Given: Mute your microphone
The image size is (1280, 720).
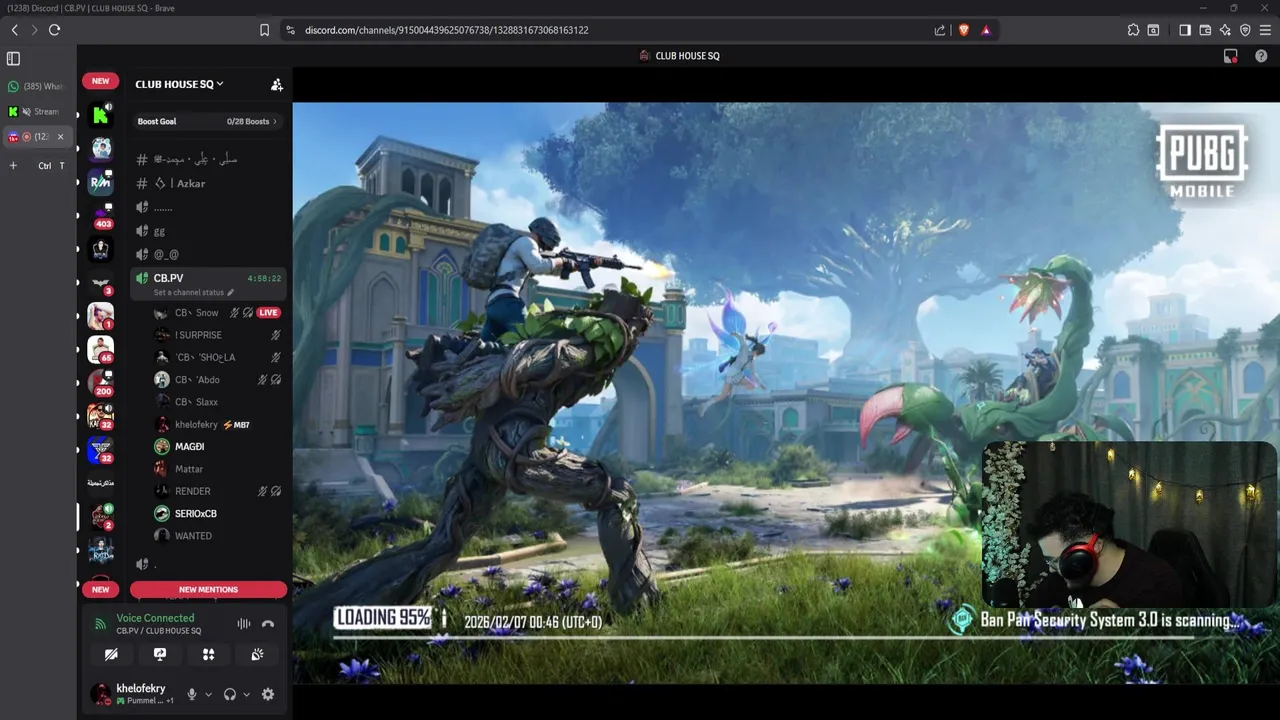Looking at the screenshot, I should tap(192, 694).
